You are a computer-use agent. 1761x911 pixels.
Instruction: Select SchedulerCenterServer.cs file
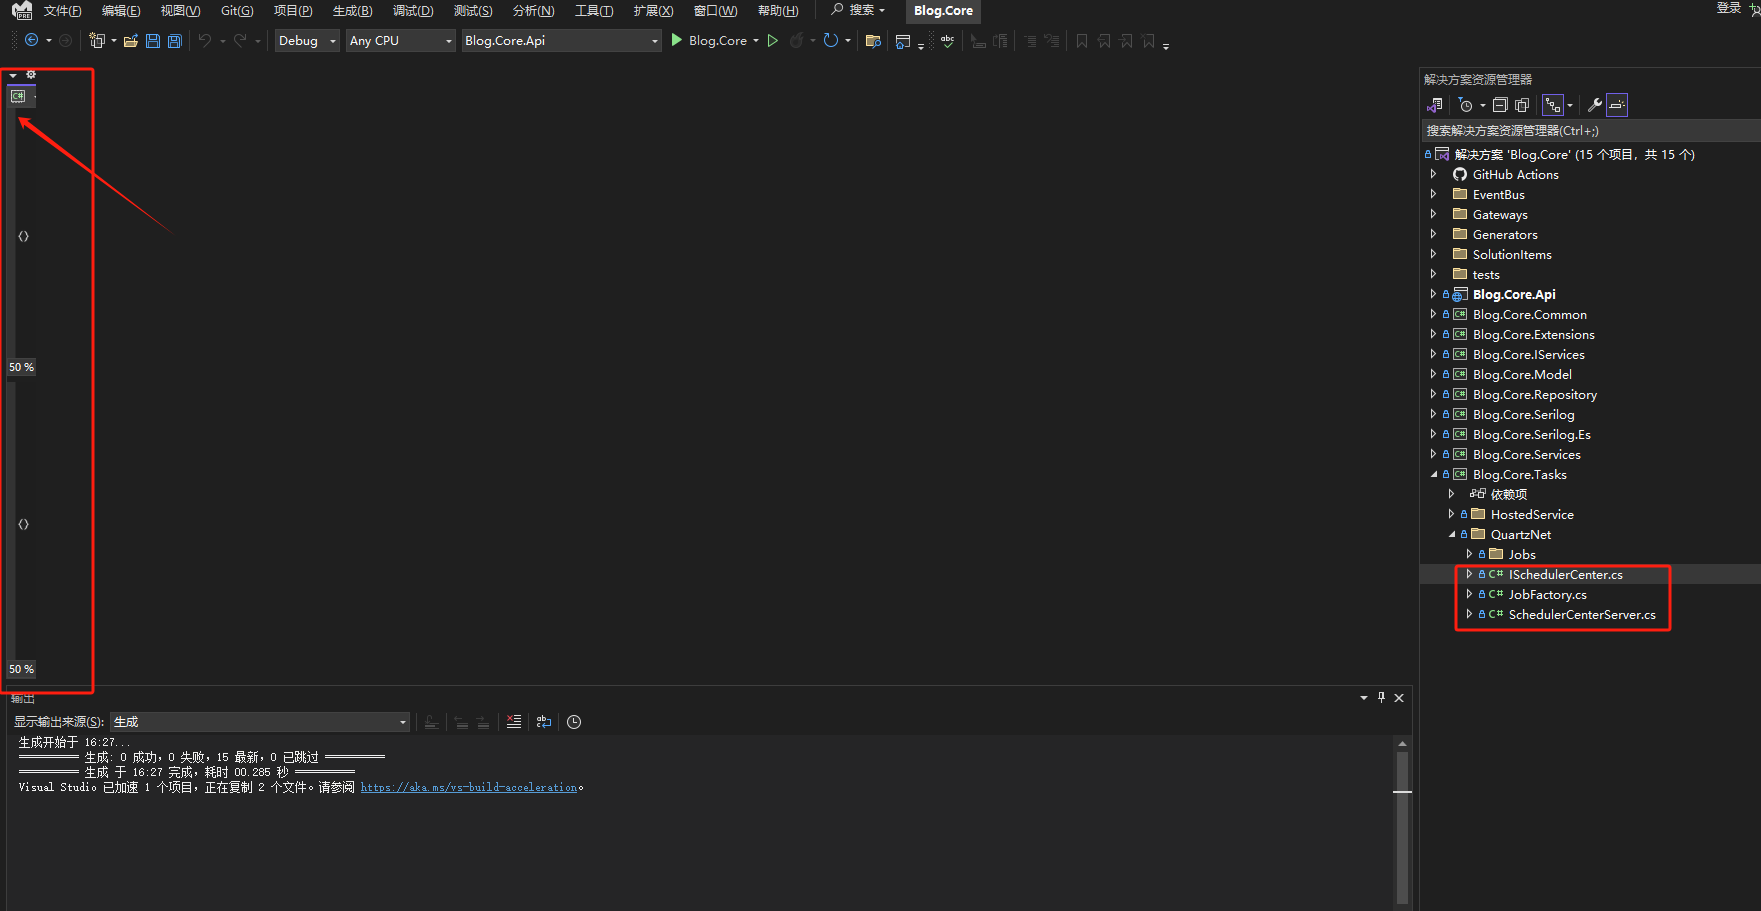coord(1581,614)
